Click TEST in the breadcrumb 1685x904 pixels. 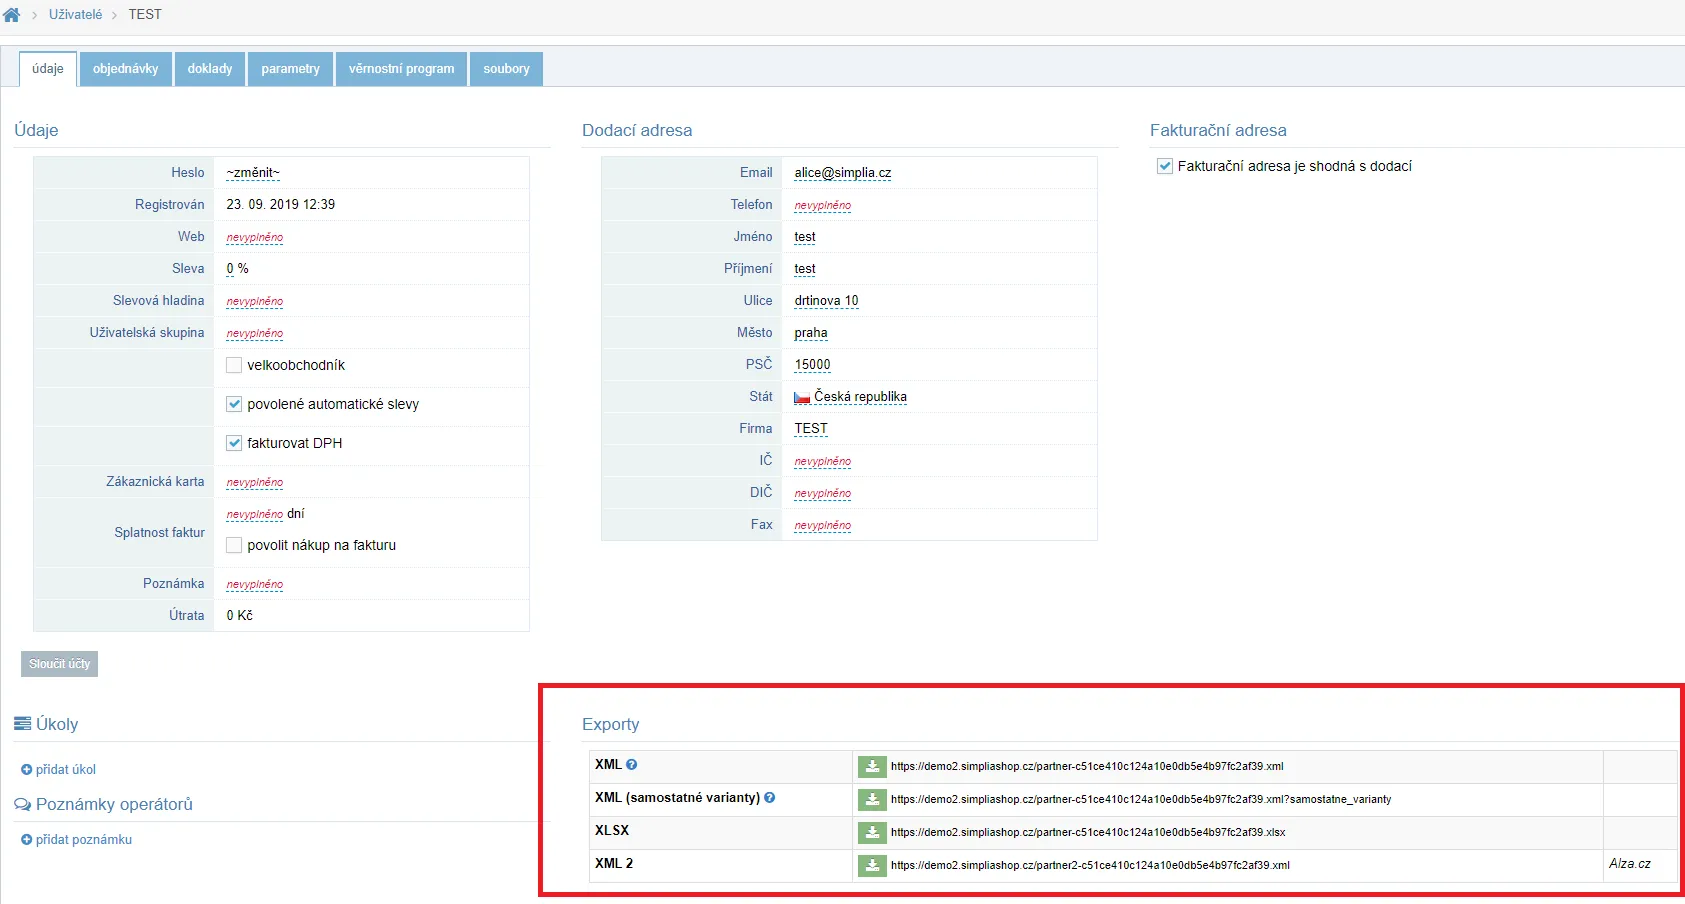click(145, 15)
